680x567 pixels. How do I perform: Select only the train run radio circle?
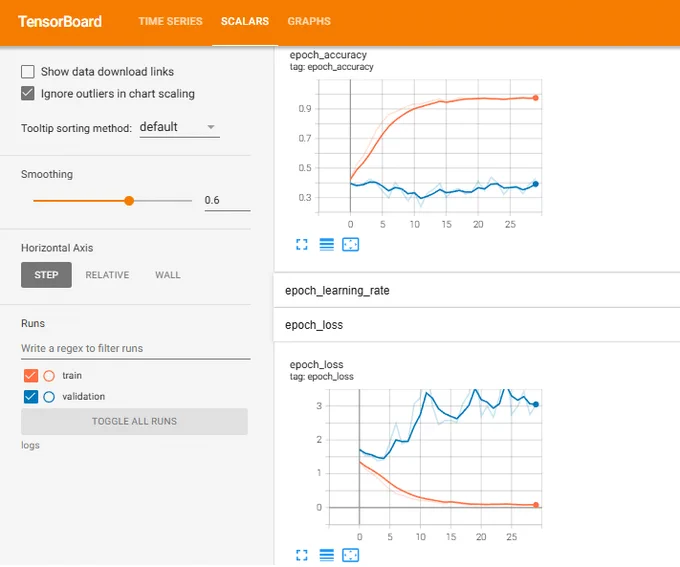[49, 376]
